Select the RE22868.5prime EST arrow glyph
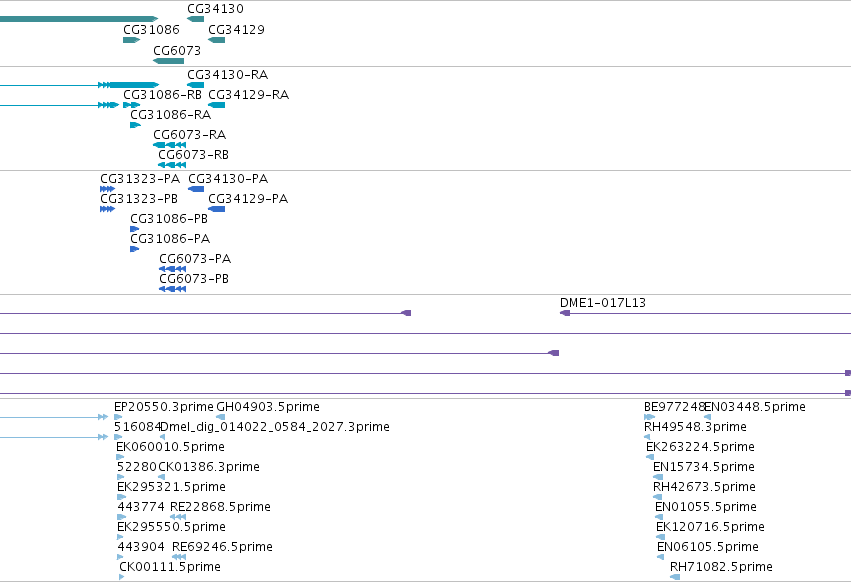The image size is (851, 582). (x=178, y=517)
